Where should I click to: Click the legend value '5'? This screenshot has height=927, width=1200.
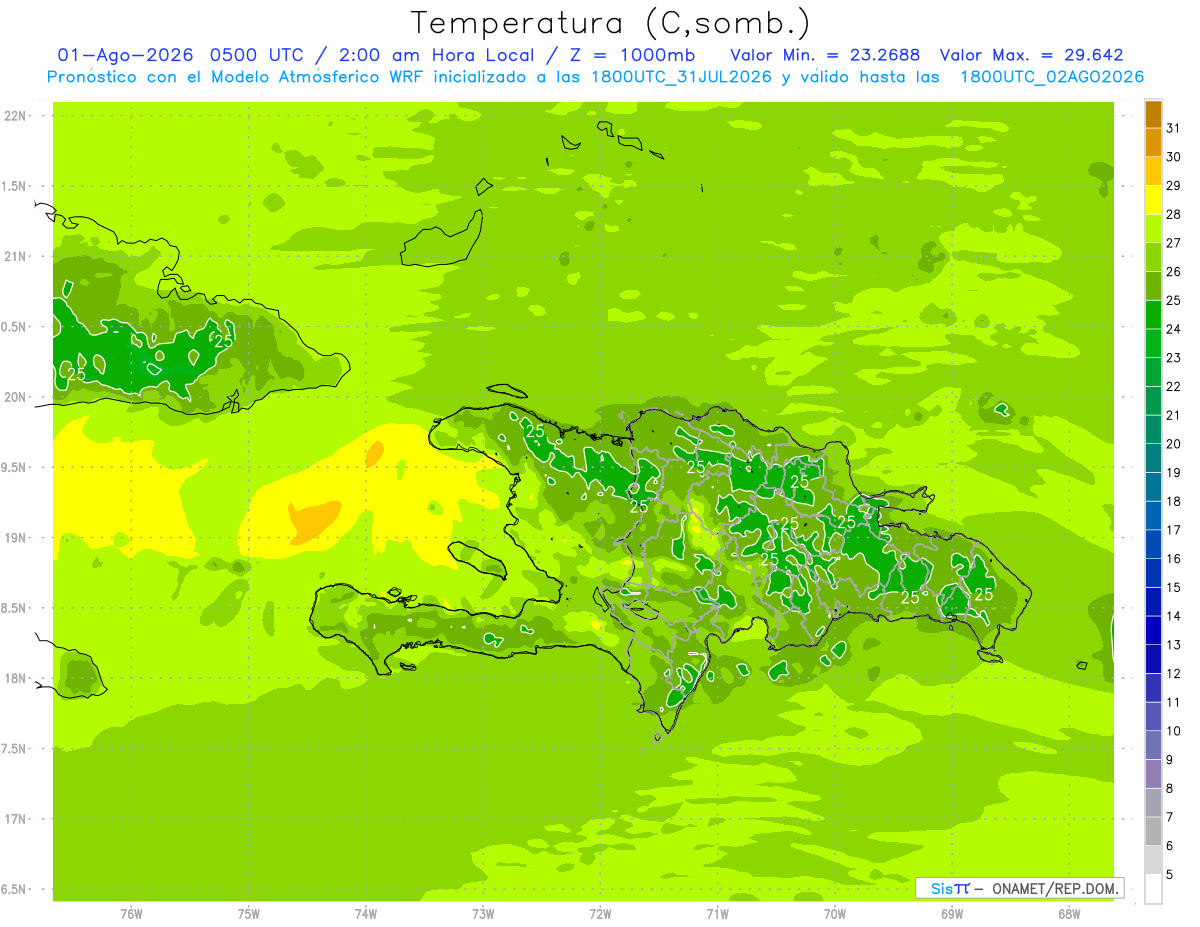1170,874
